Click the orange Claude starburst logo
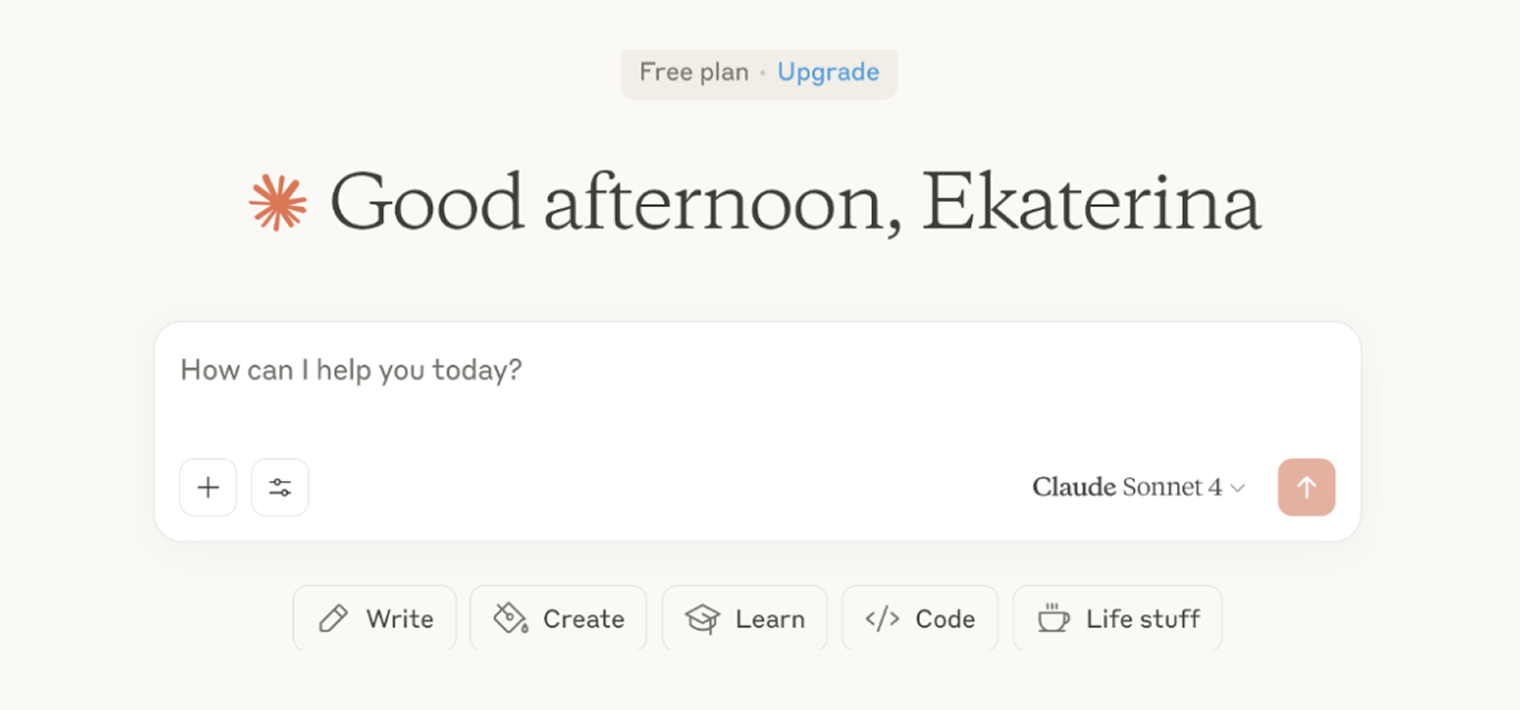Image resolution: width=1520 pixels, height=710 pixels. 278,203
